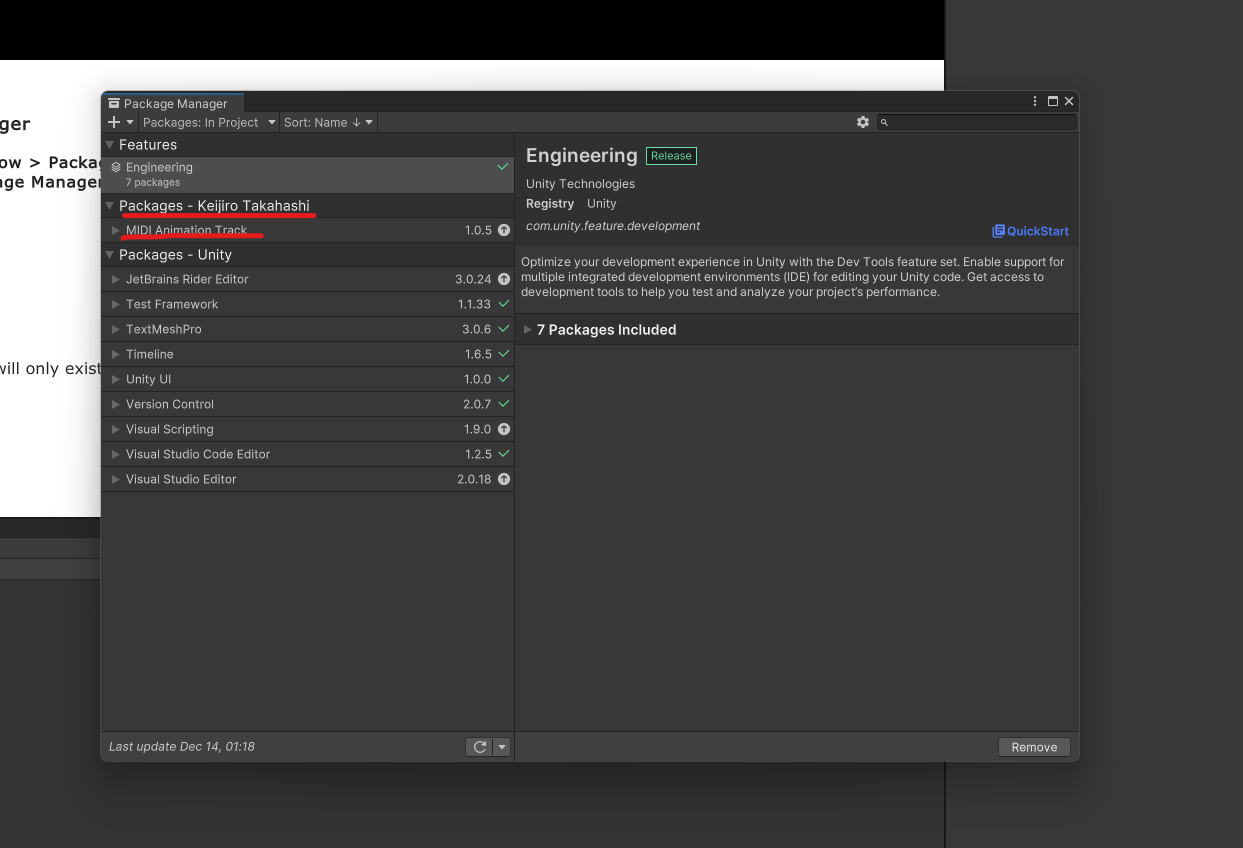Click the Unity Technologies author text
This screenshot has height=848, width=1243.
pyautogui.click(x=580, y=184)
